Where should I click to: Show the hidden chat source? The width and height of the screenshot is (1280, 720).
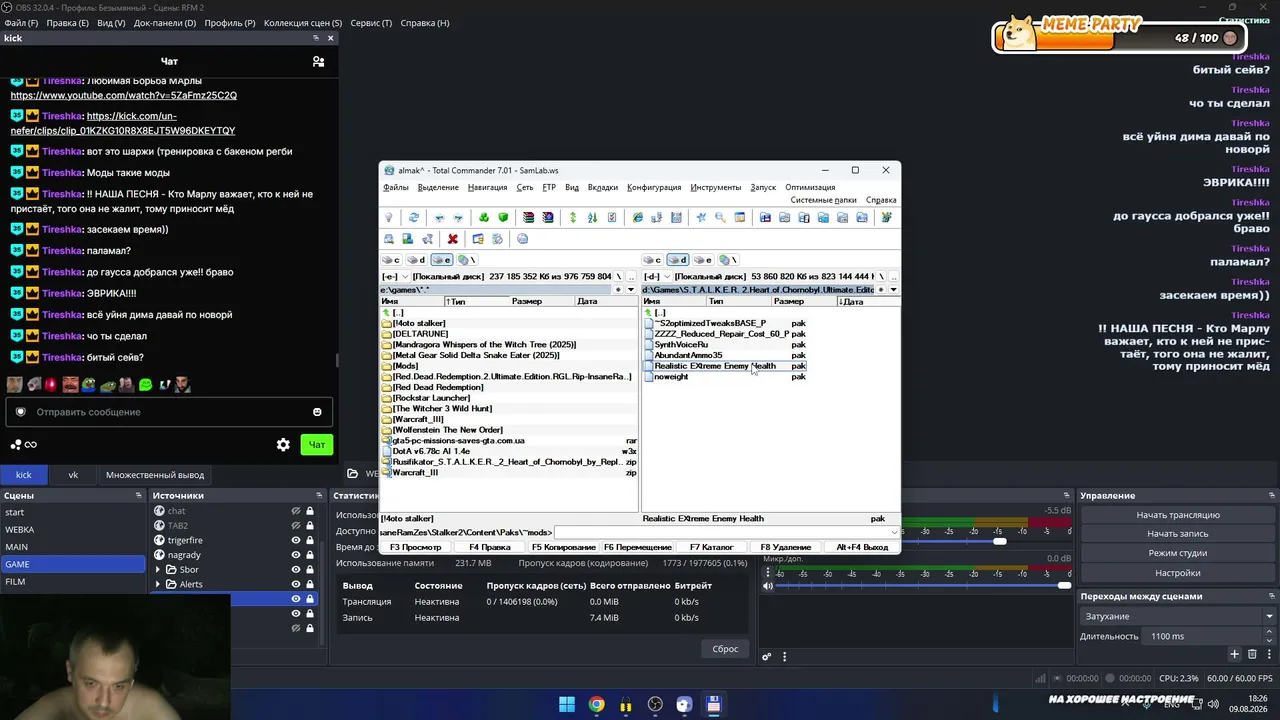(x=296, y=511)
